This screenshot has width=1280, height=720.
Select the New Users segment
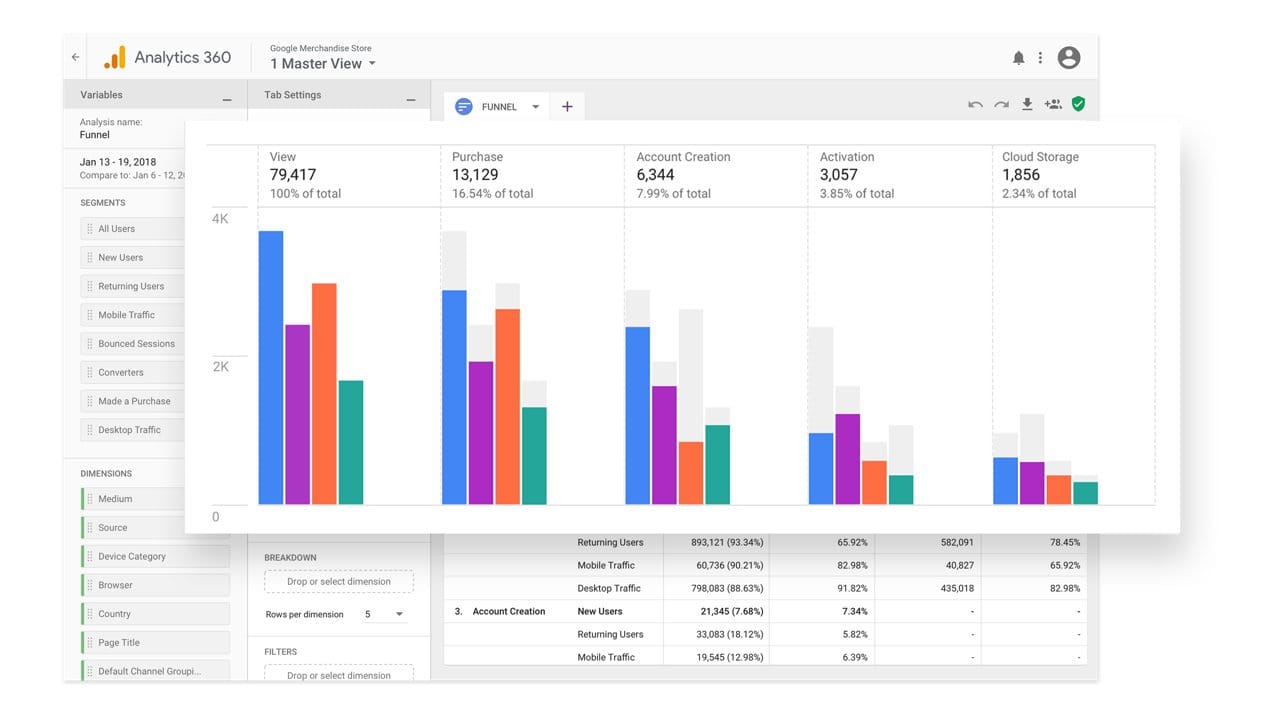coord(134,258)
